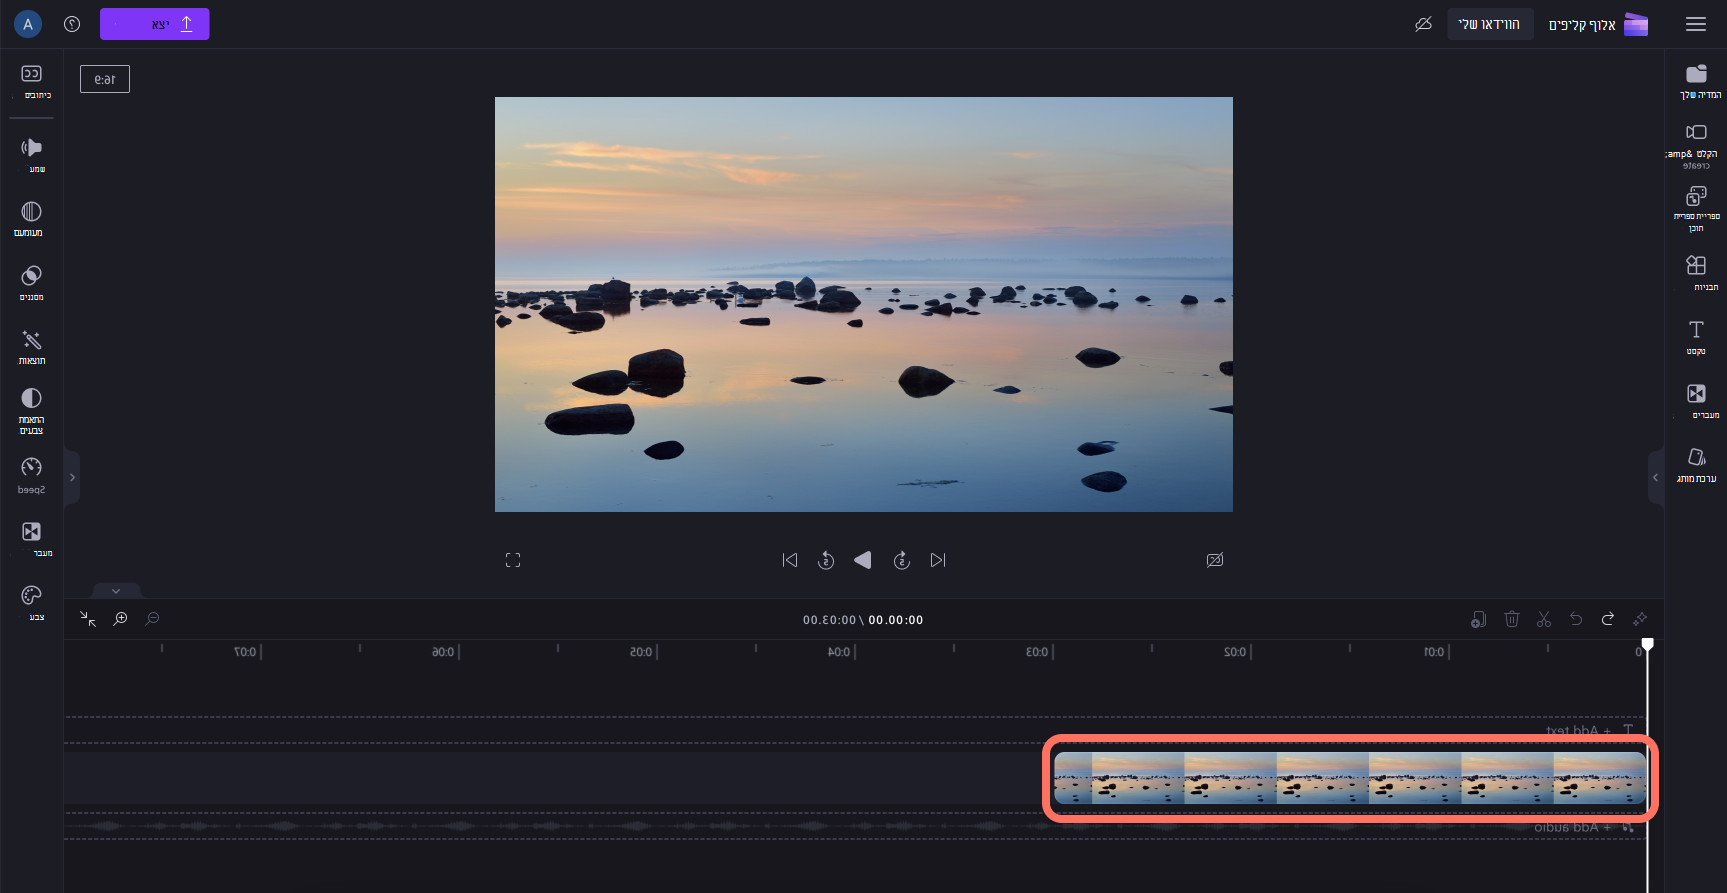The height and width of the screenshot is (893, 1727).
Task: Play the video preview
Action: click(863, 560)
